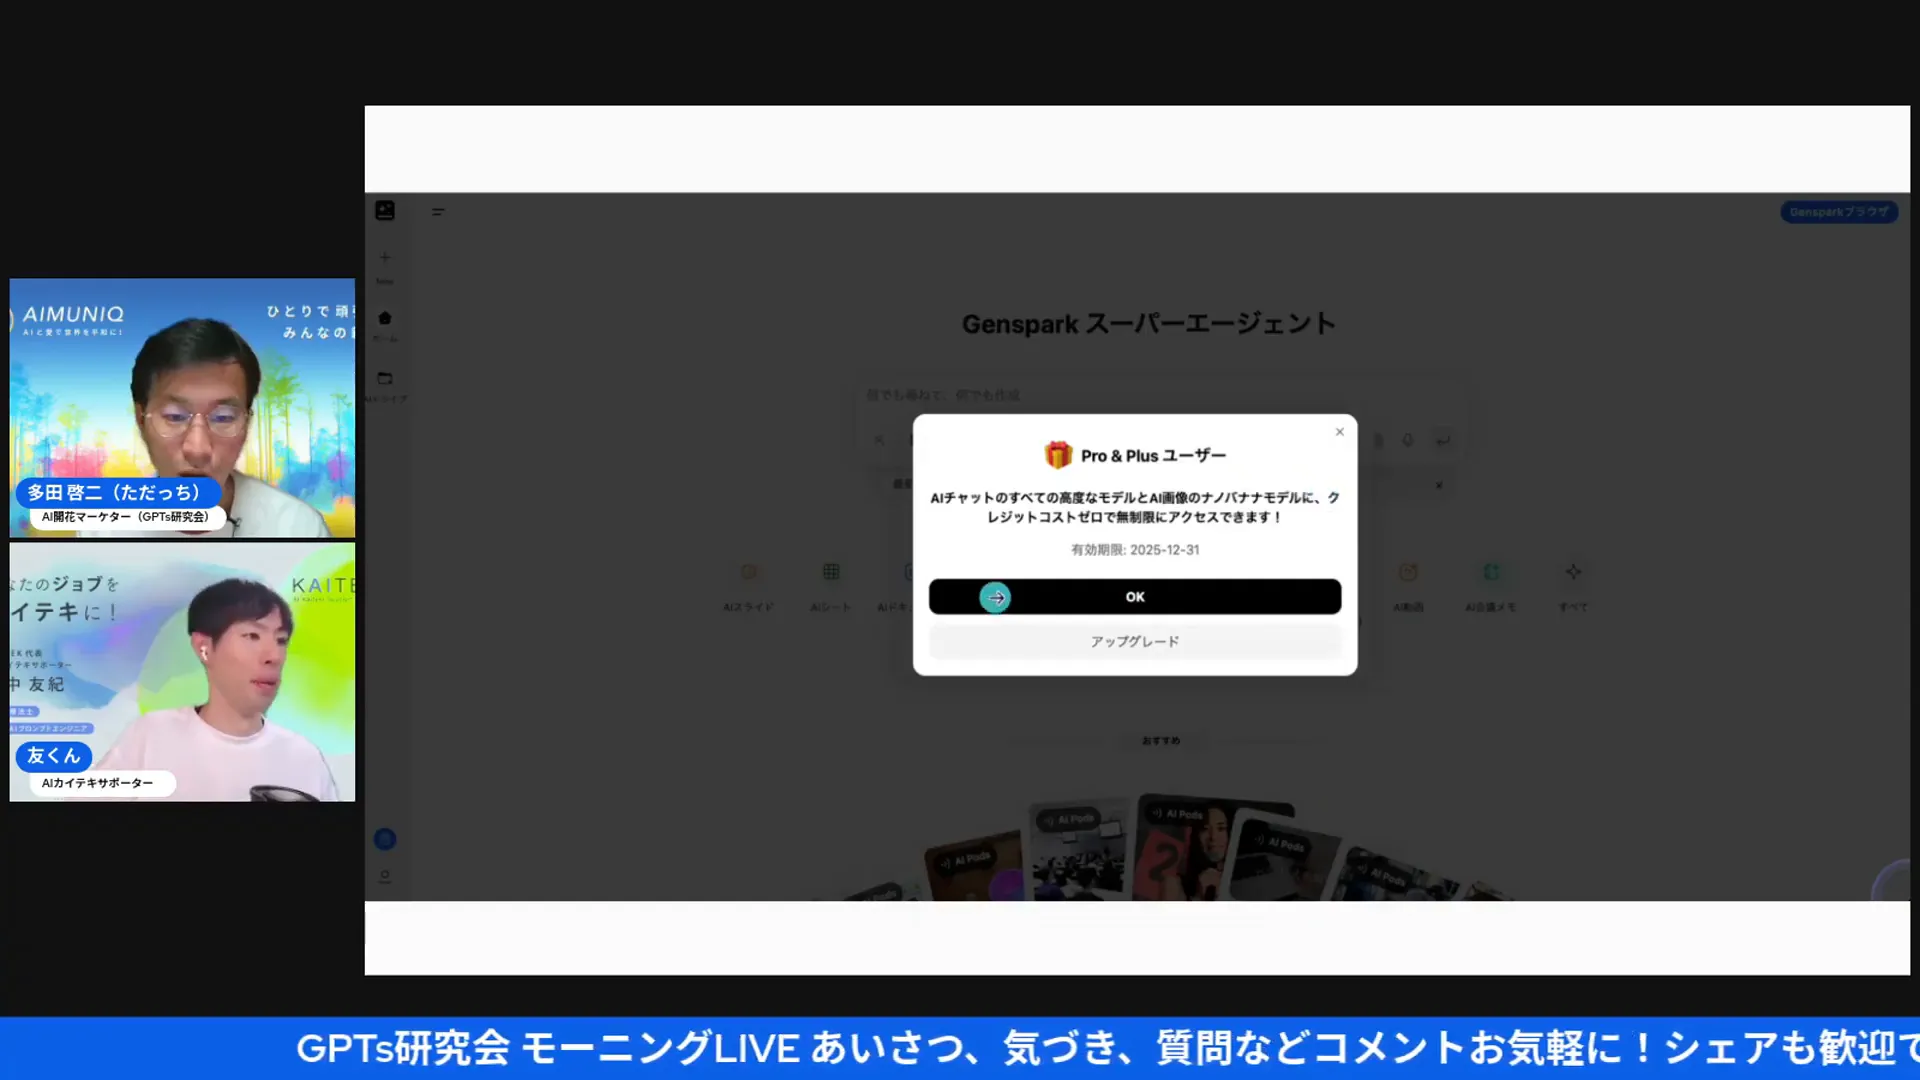The image size is (1920, 1080).
Task: Toggle the sidebar collapse menu icon
Action: tap(438, 212)
